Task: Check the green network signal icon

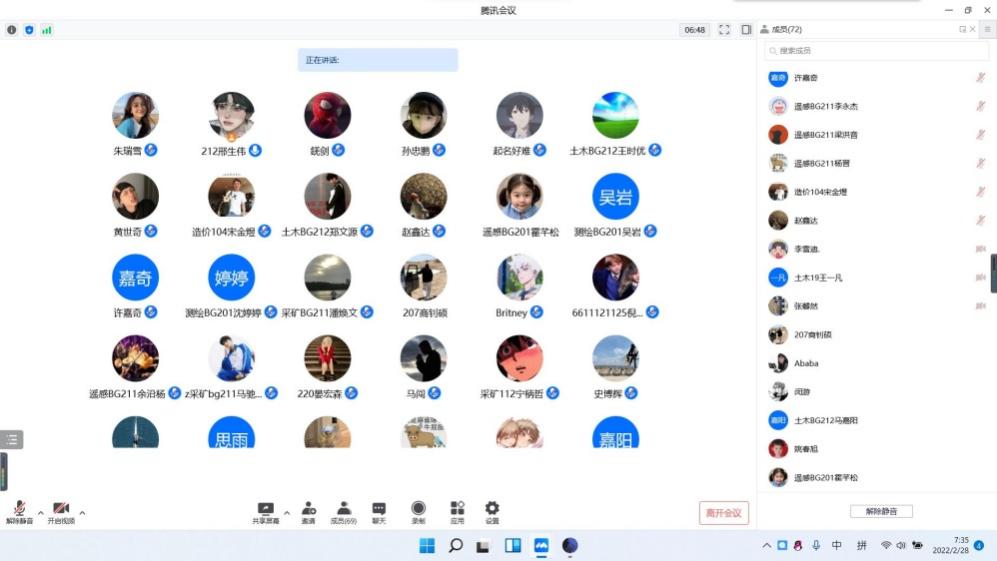Action: tap(46, 30)
